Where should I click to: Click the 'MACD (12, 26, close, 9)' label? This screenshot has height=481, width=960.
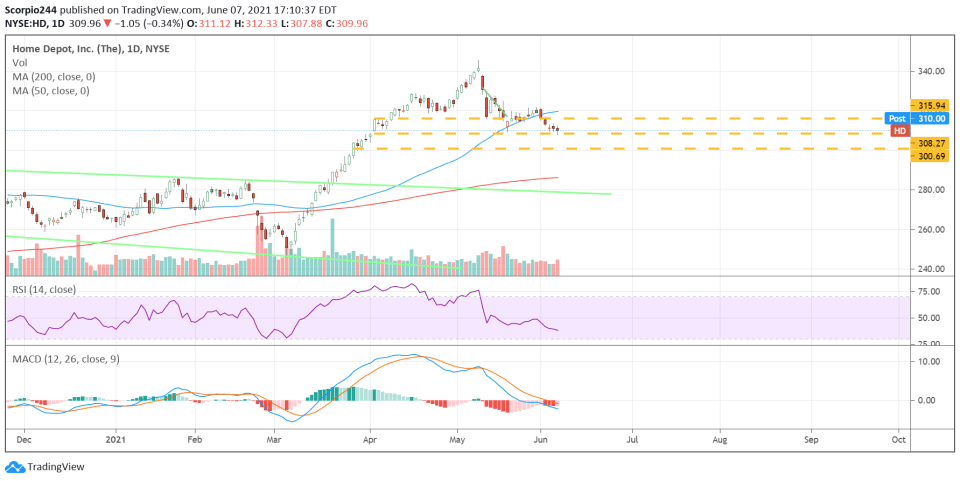66,359
